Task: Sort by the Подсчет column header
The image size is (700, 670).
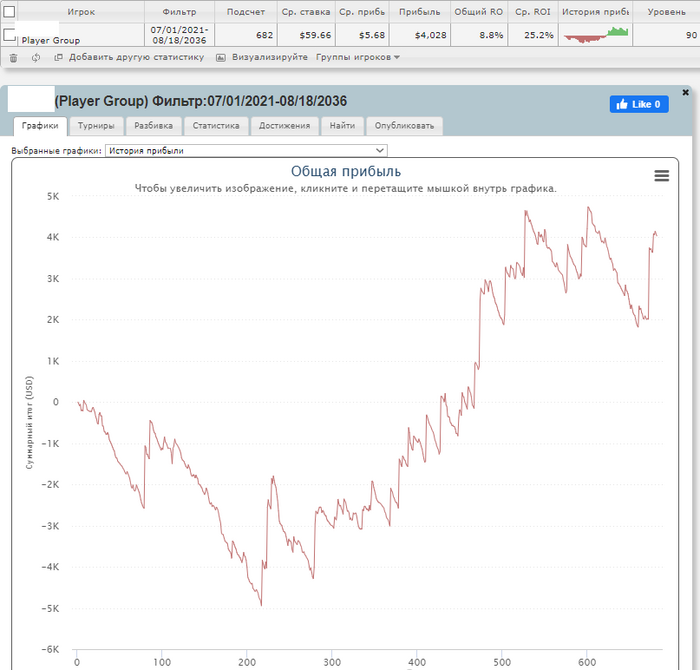Action: (246, 12)
